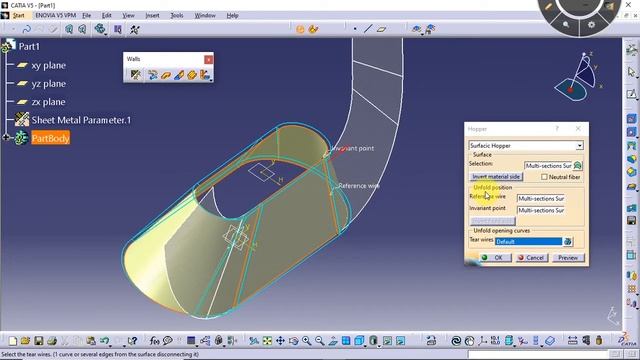Expand the PartBody tree node

(6, 138)
